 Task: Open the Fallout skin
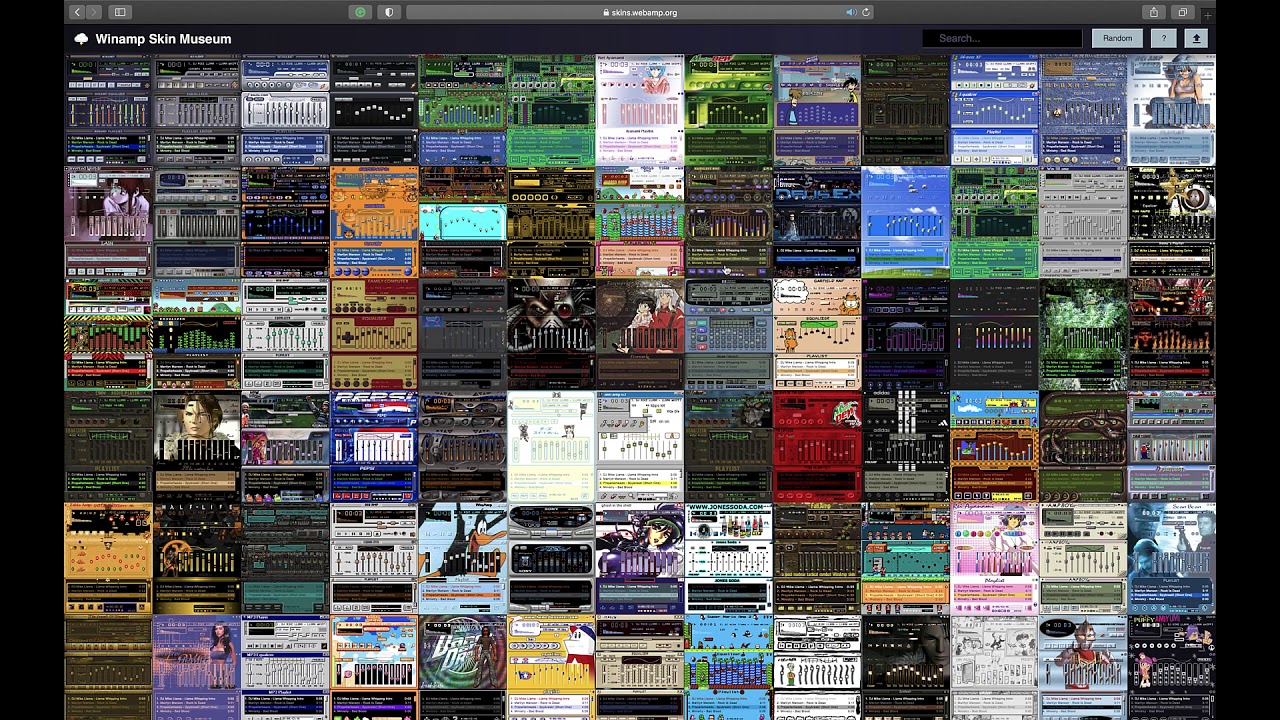(817, 558)
